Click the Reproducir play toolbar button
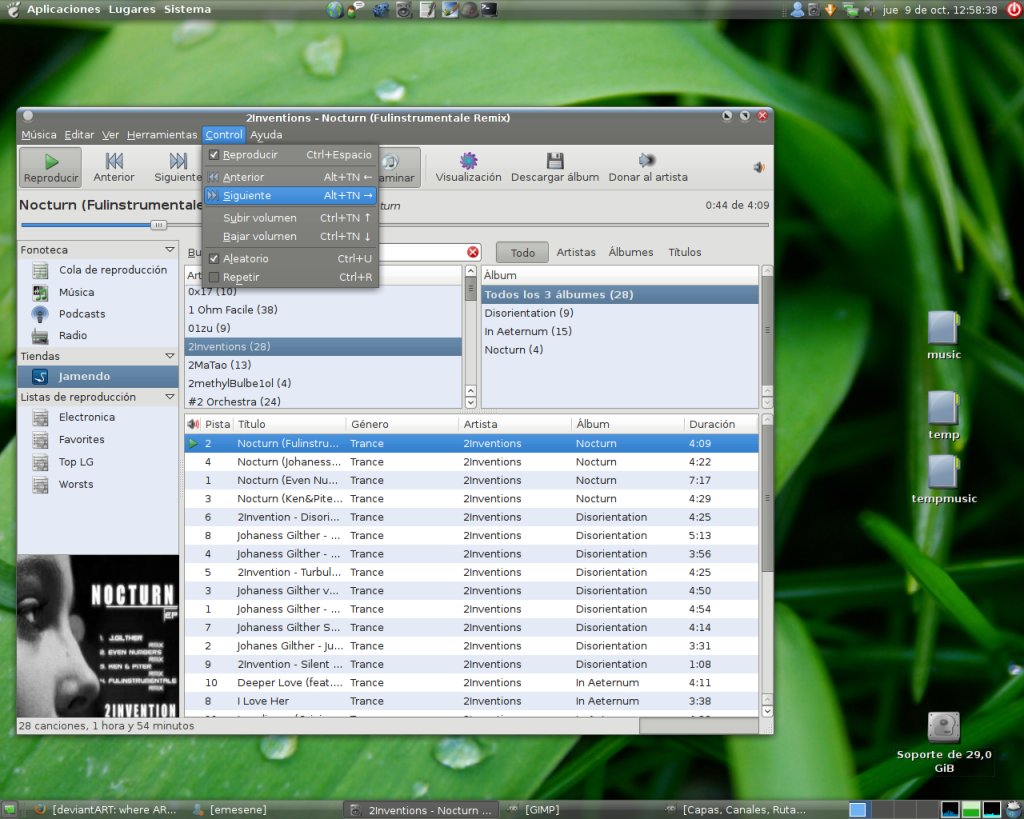Screen dimensions: 1024x819 point(51,167)
